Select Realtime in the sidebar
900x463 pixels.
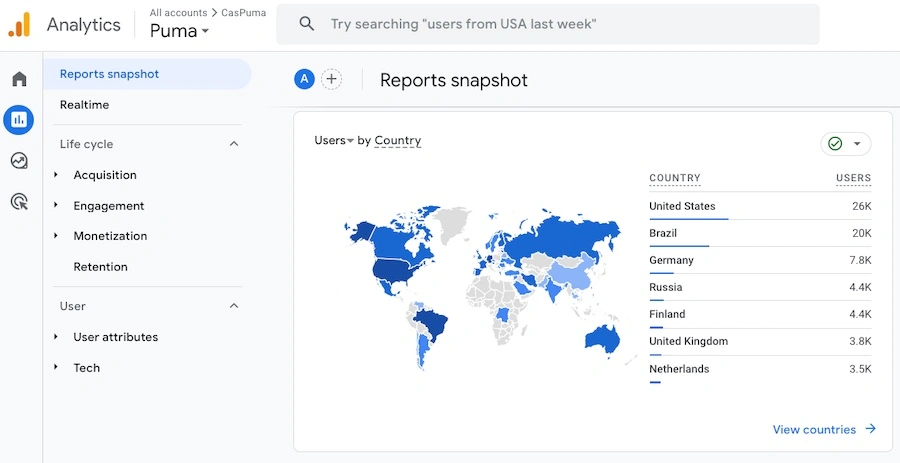(84, 105)
